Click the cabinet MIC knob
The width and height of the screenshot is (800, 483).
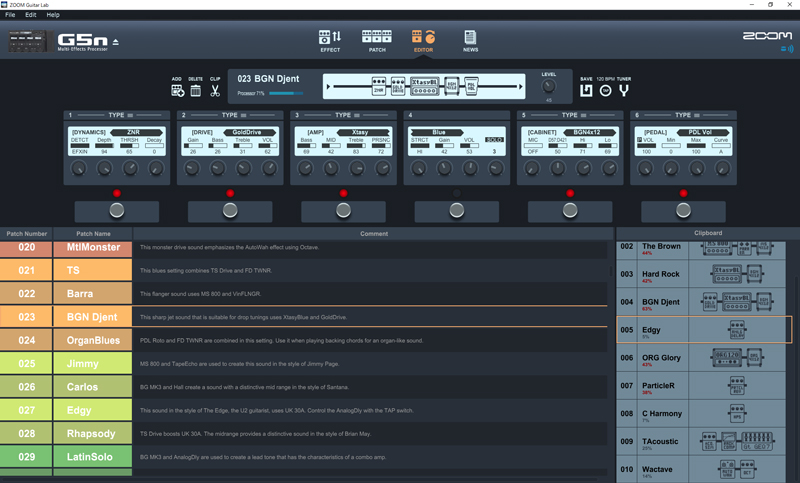pos(532,168)
